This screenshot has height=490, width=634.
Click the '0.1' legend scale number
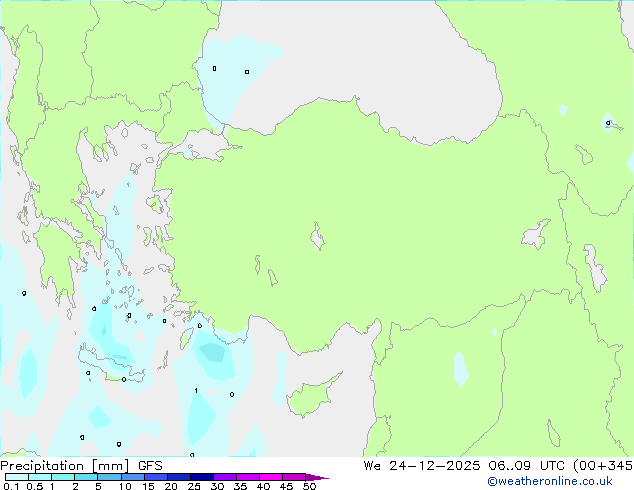coord(11,486)
